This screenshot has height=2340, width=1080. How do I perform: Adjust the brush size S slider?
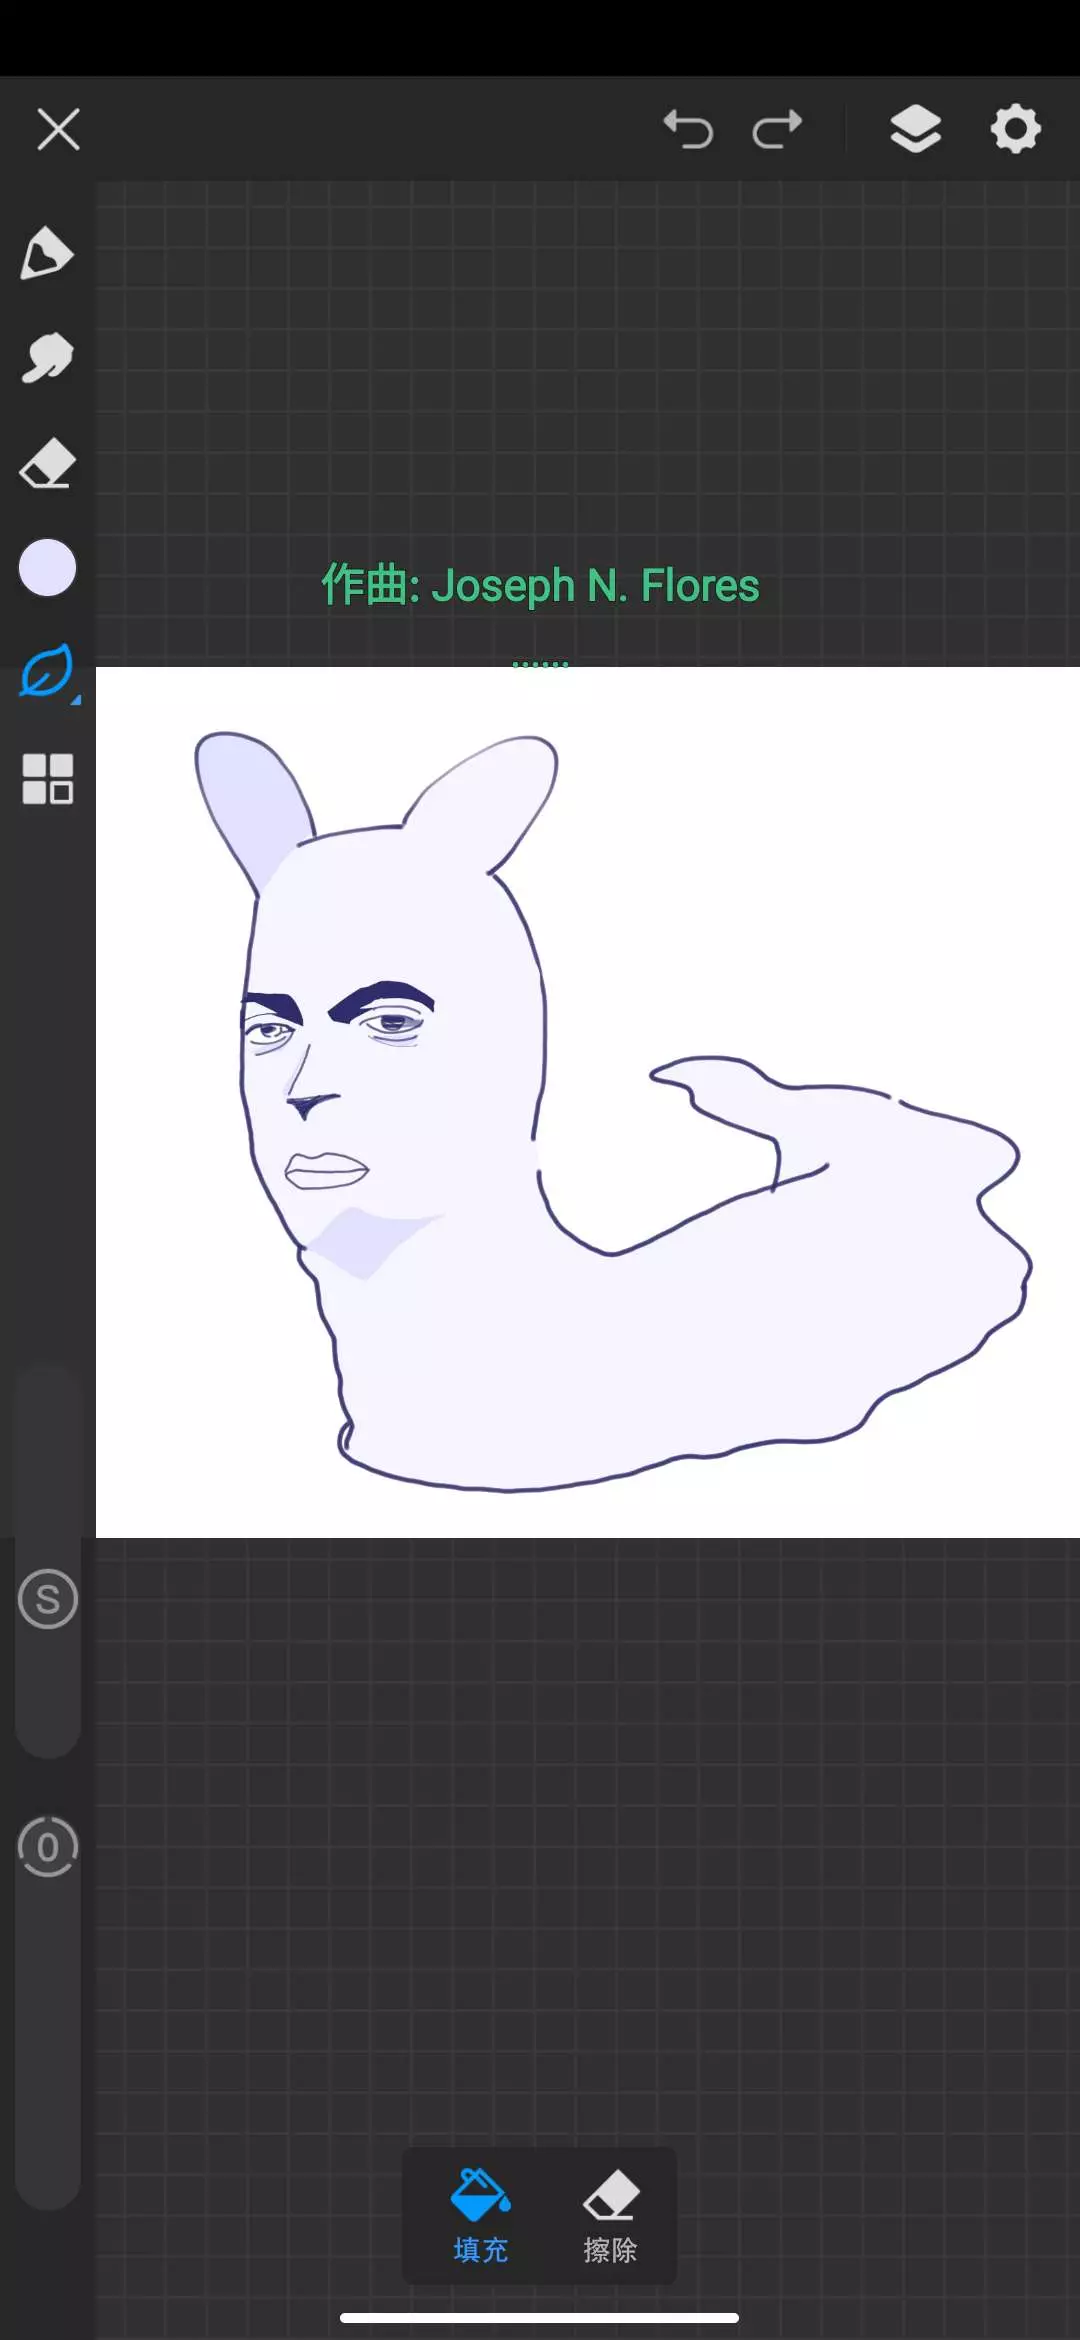click(48, 1598)
